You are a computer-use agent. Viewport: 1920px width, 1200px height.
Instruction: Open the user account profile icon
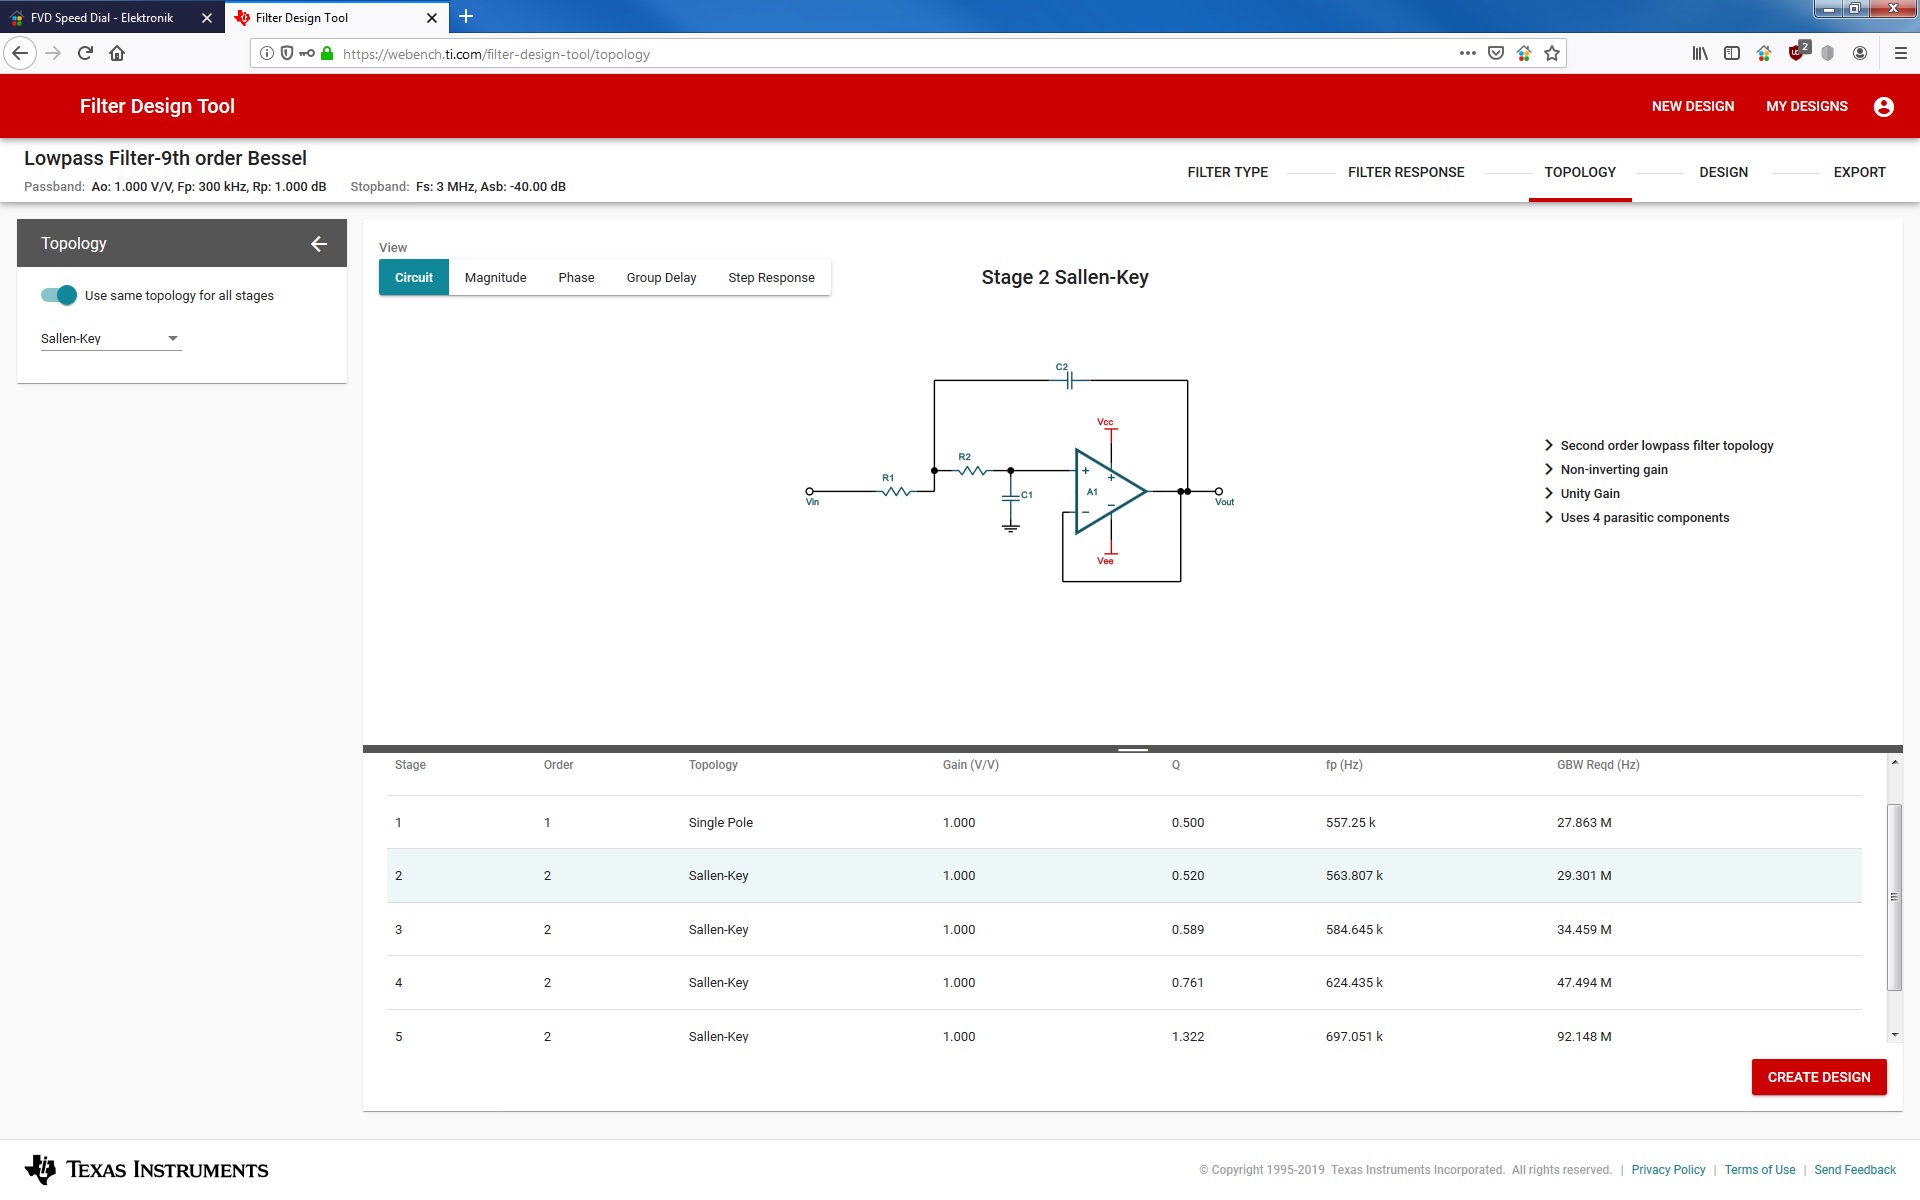pyautogui.click(x=1883, y=107)
